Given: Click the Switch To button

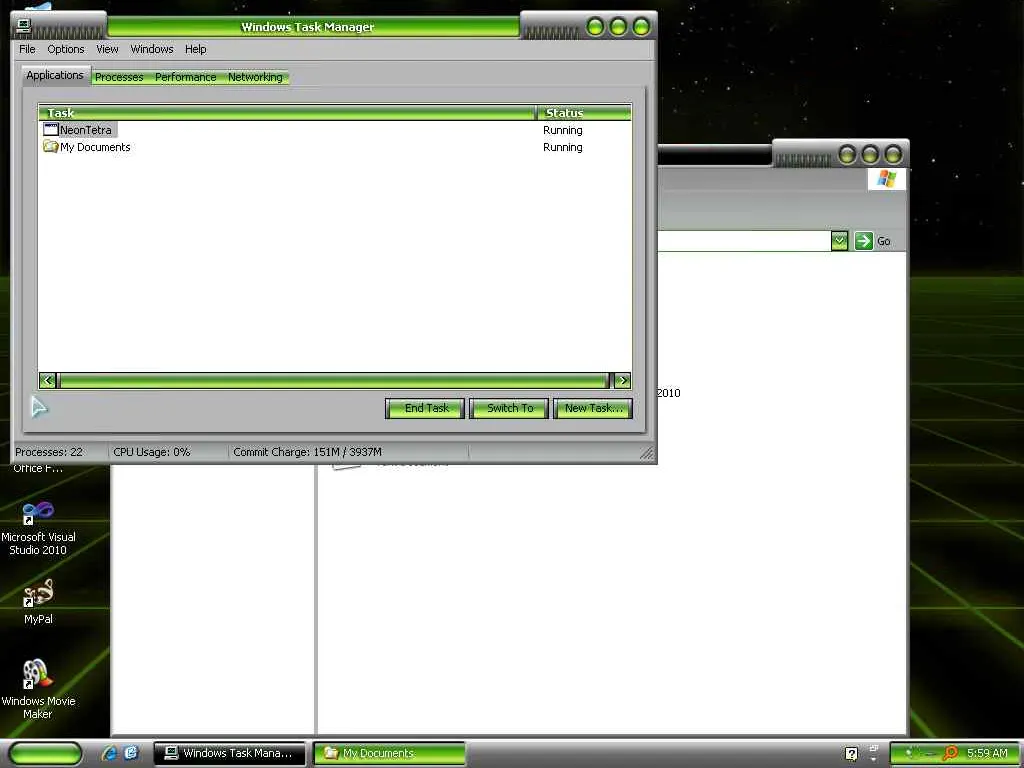Looking at the screenshot, I should pyautogui.click(x=509, y=408).
